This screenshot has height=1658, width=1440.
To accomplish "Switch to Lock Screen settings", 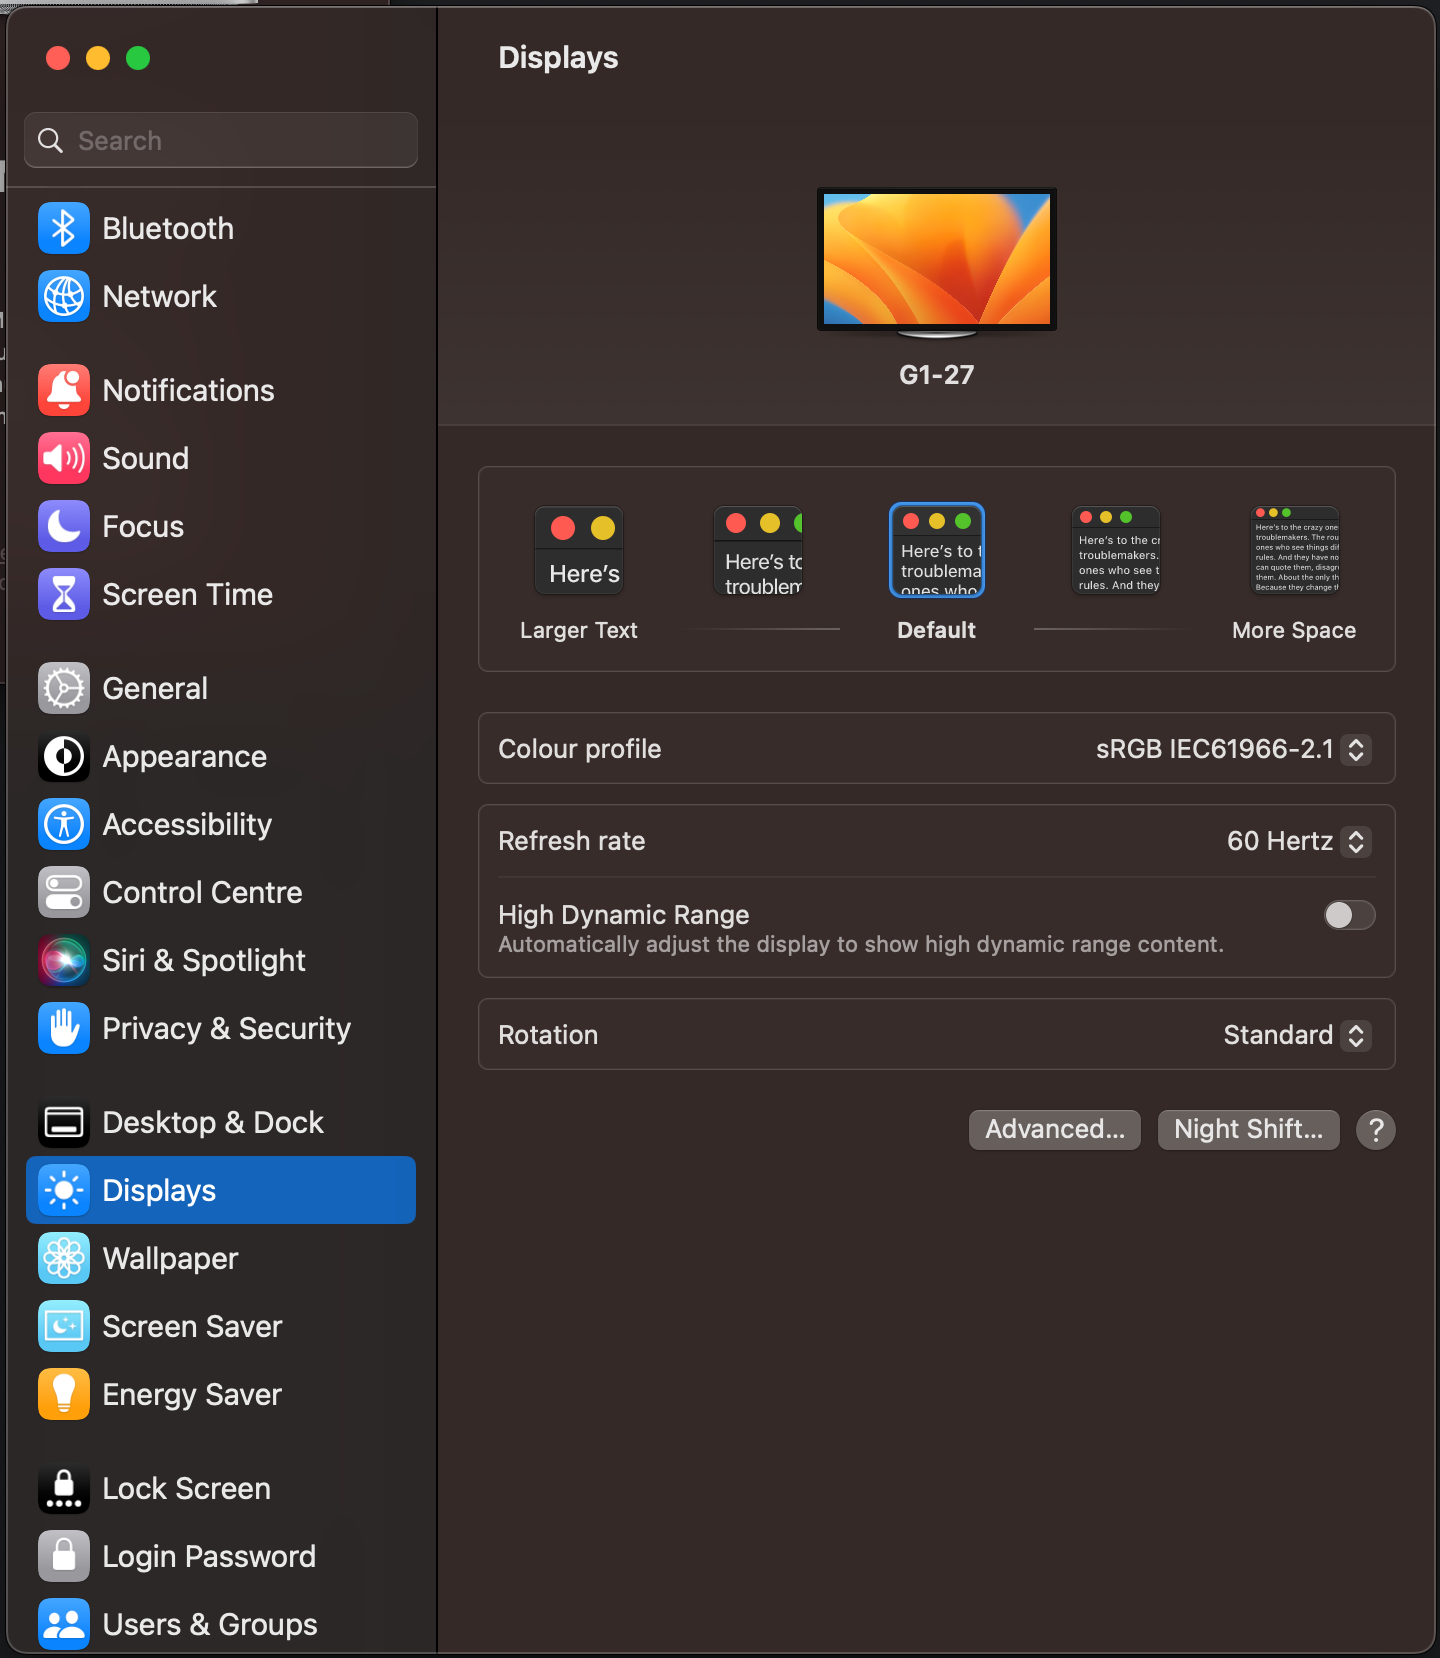I will tap(221, 1488).
